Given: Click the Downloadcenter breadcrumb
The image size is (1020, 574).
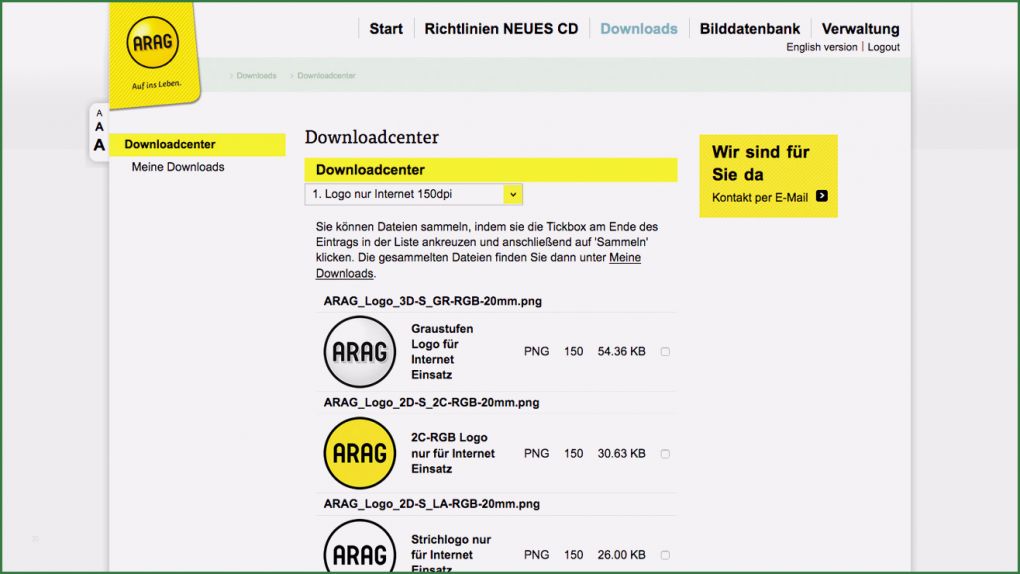Looking at the screenshot, I should click(x=326, y=75).
